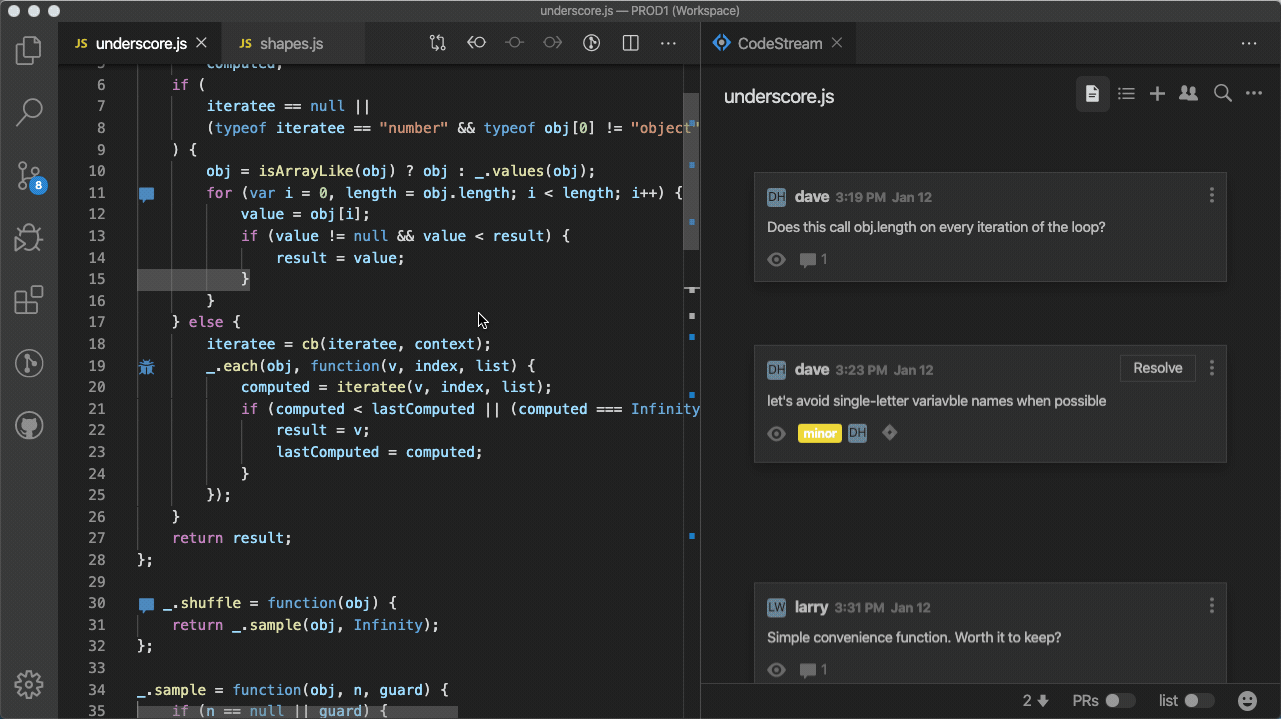Image resolution: width=1281 pixels, height=719 pixels.
Task: Open the Extensions view
Action: click(29, 300)
